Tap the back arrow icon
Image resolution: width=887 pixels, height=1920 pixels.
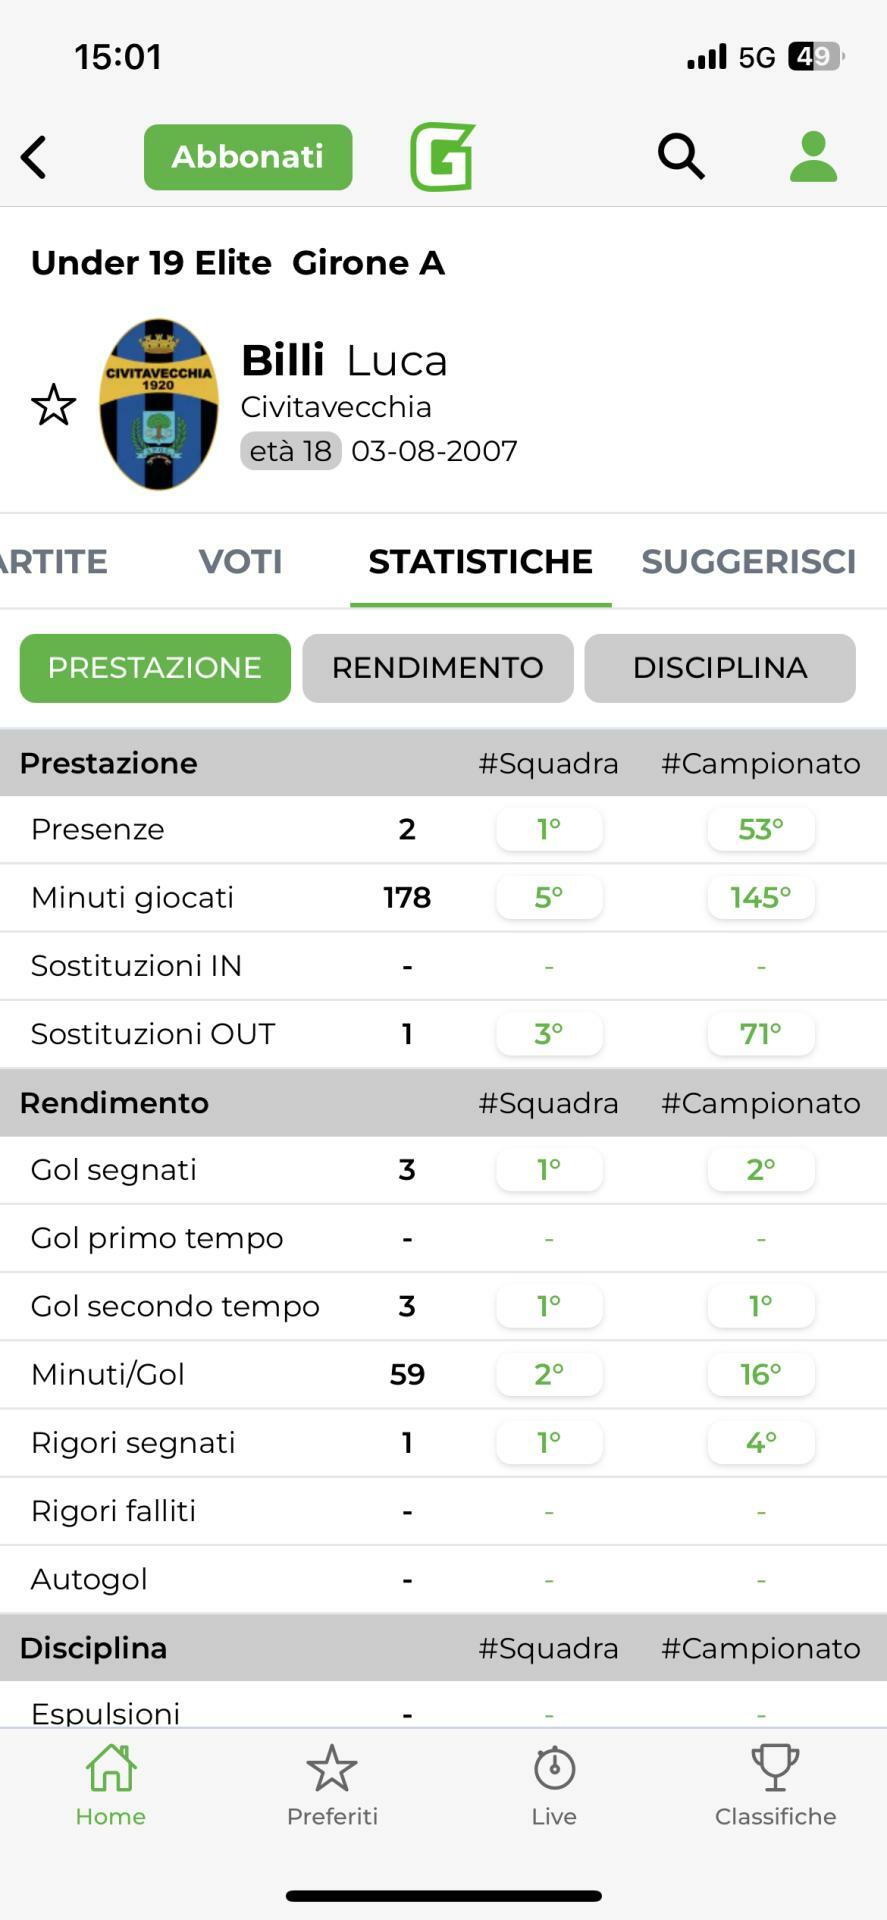(34, 157)
